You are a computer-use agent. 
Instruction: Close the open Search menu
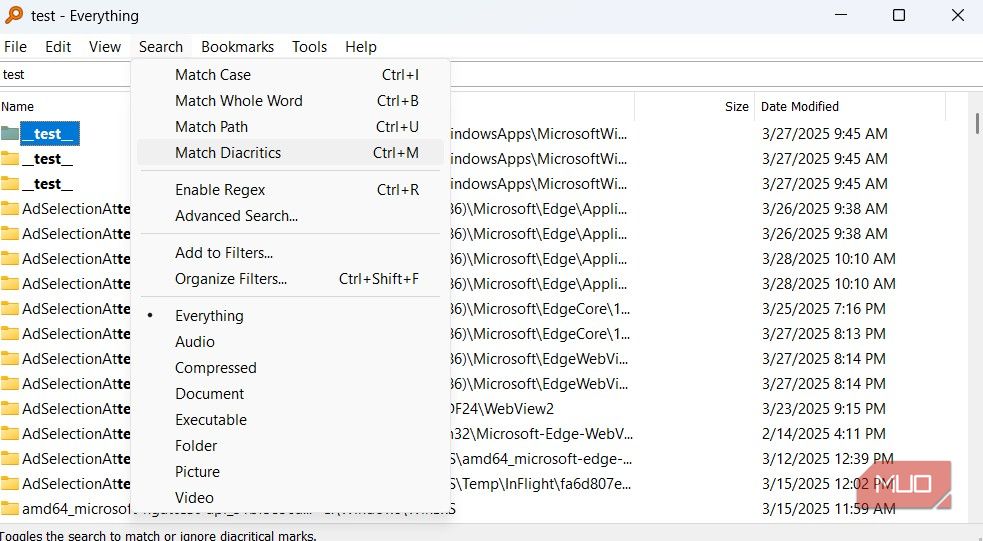[x=160, y=47]
